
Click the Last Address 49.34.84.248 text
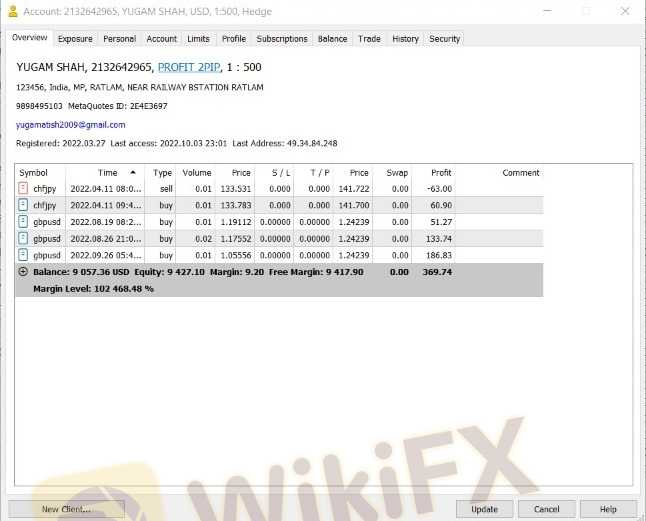pyautogui.click(x=285, y=143)
